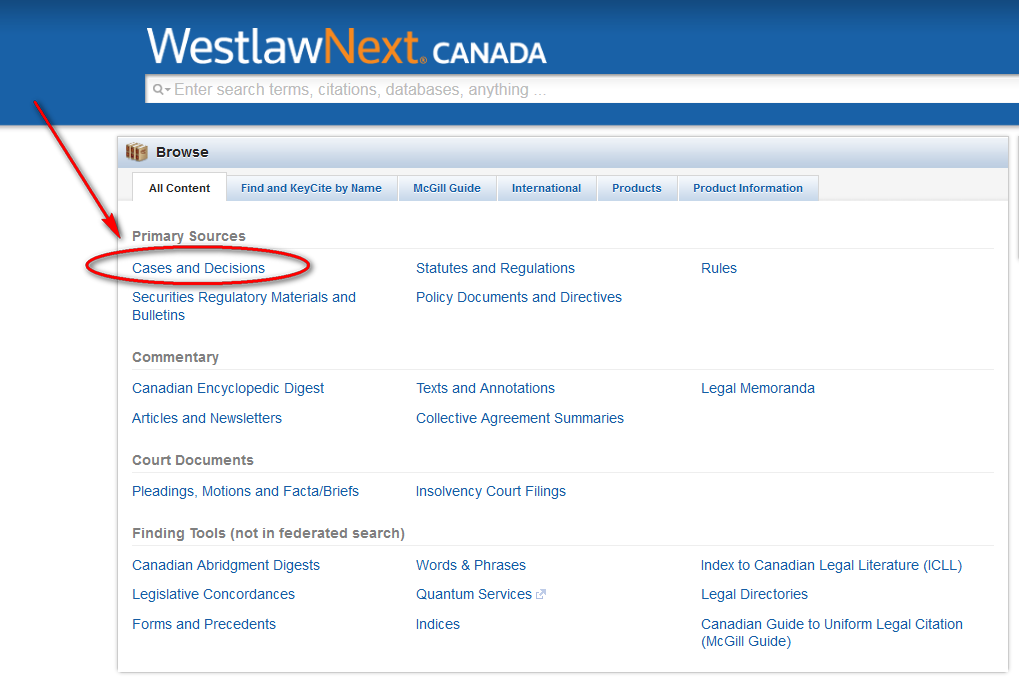Open Forms and Precedents link
The height and width of the screenshot is (678, 1019).
coord(204,624)
